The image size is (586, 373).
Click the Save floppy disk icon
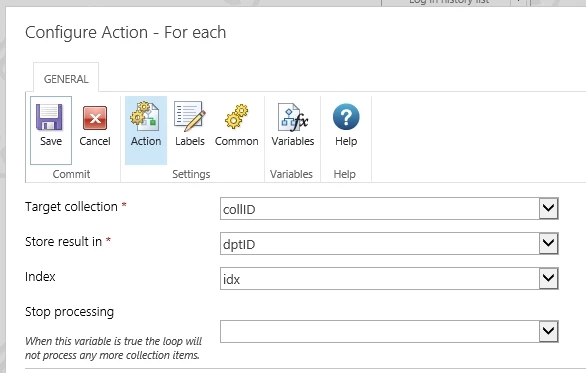(x=49, y=117)
